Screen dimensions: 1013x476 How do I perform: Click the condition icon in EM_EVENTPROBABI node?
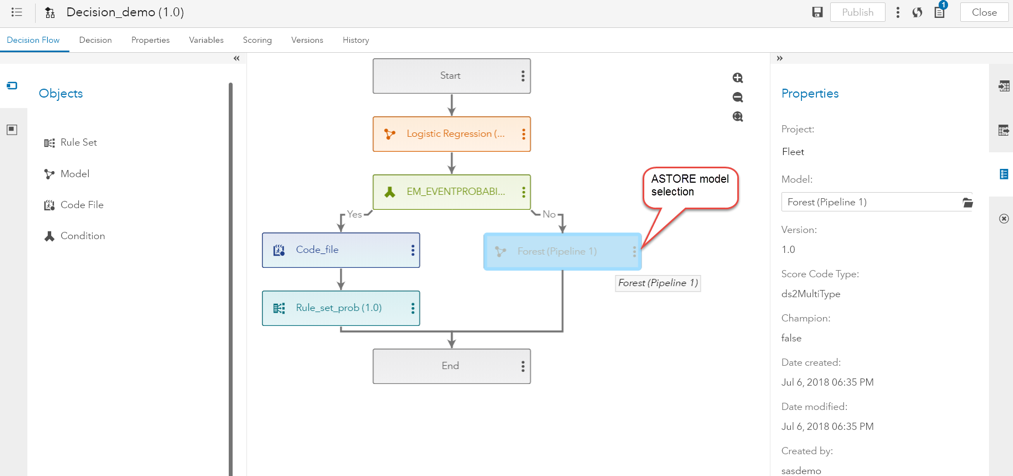(390, 192)
